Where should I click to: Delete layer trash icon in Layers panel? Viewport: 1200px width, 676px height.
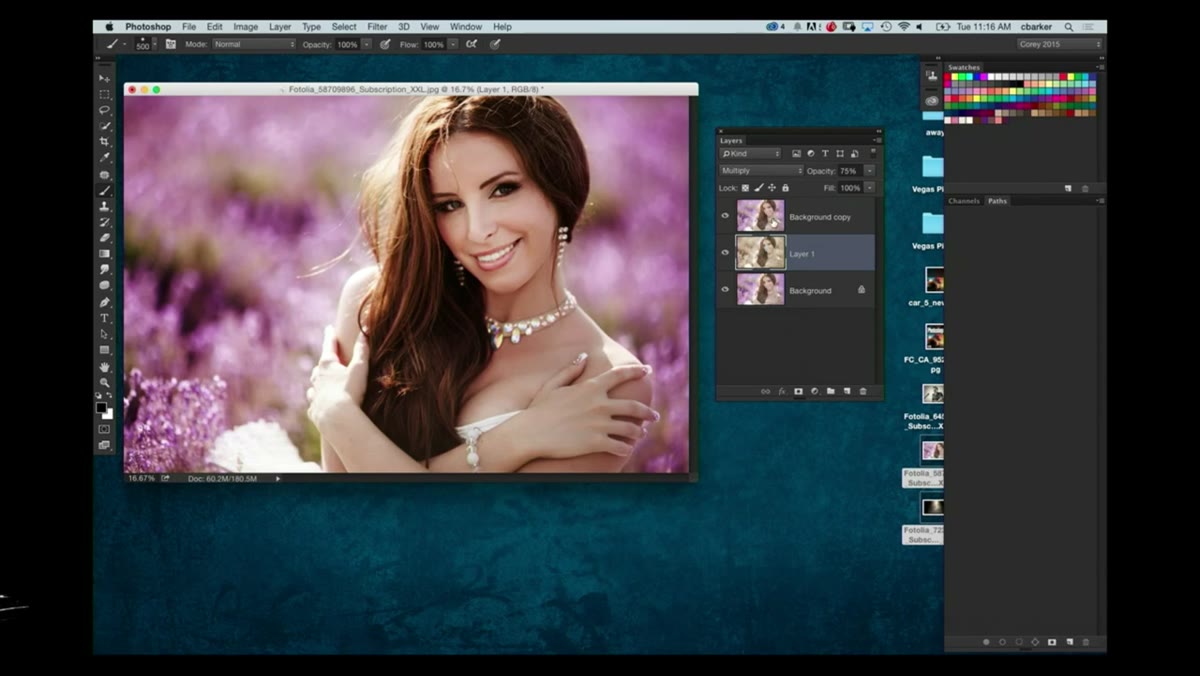click(863, 391)
